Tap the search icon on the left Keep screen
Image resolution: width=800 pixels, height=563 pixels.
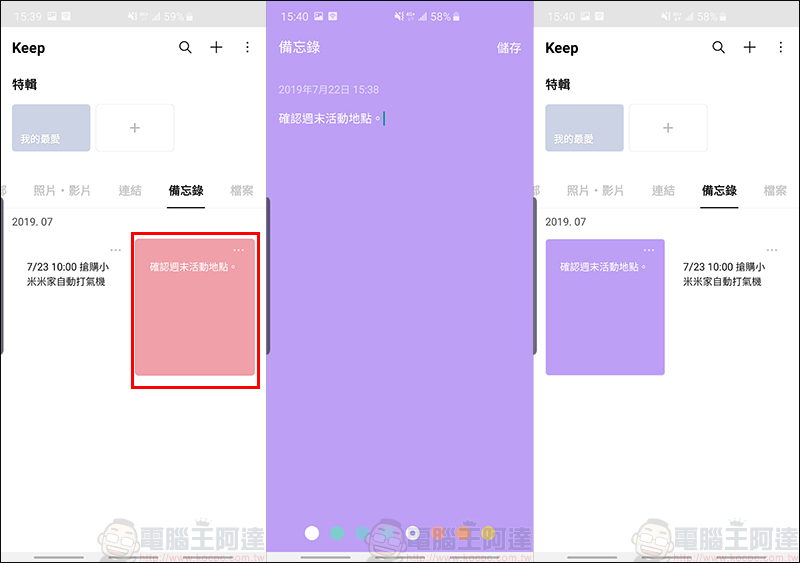[185, 48]
